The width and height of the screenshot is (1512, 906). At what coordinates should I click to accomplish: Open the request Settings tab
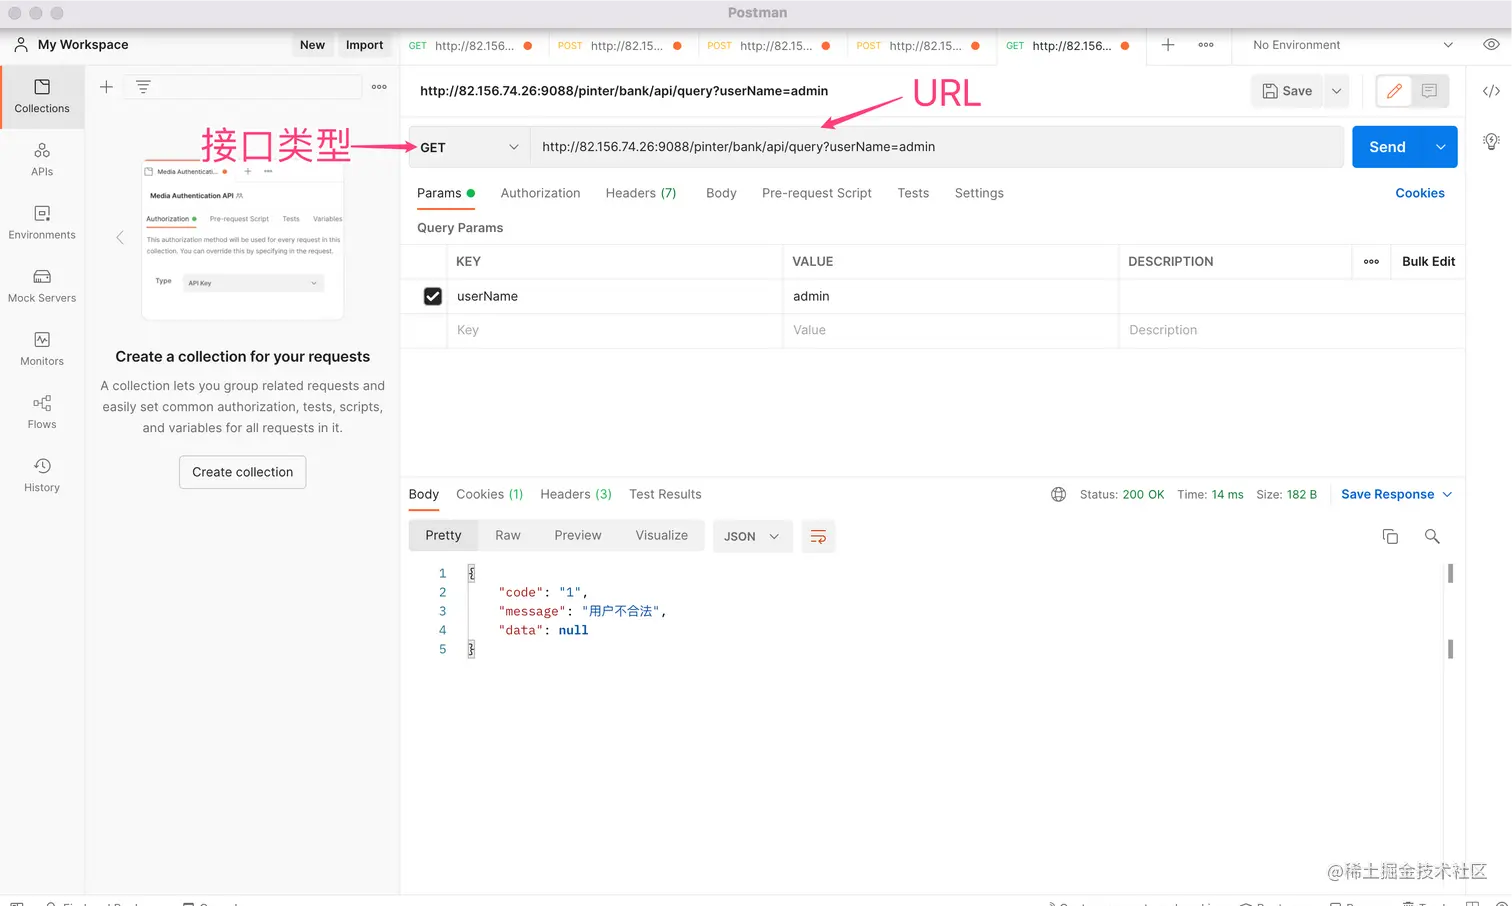pos(979,193)
